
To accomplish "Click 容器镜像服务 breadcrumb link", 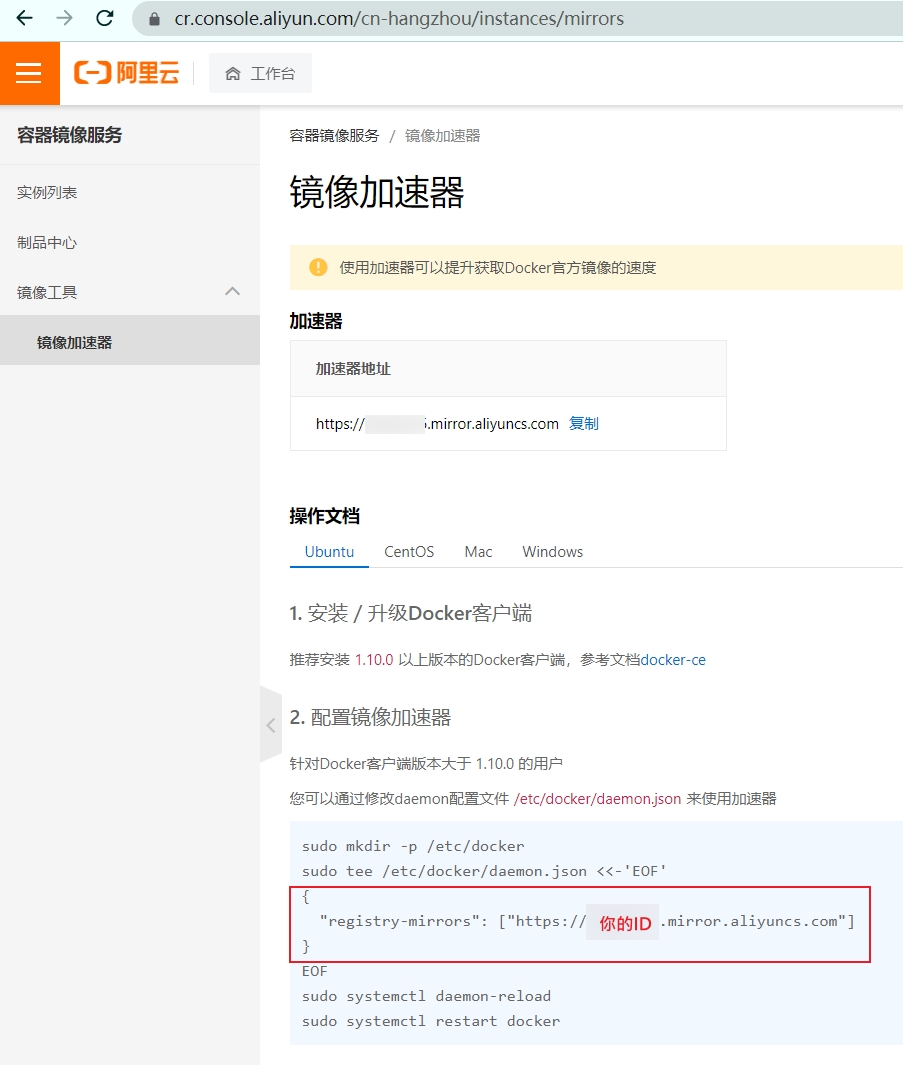I will [x=334, y=135].
